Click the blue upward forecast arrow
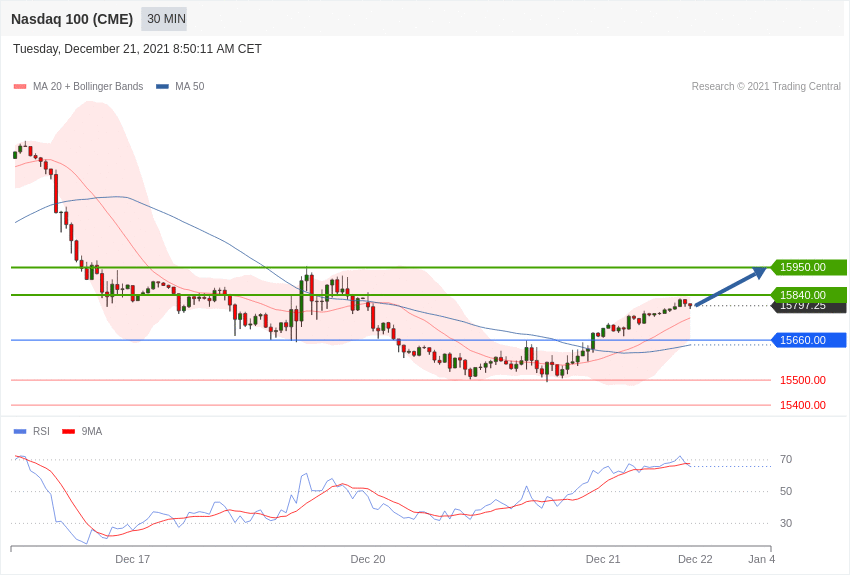The image size is (850, 576). 730,287
